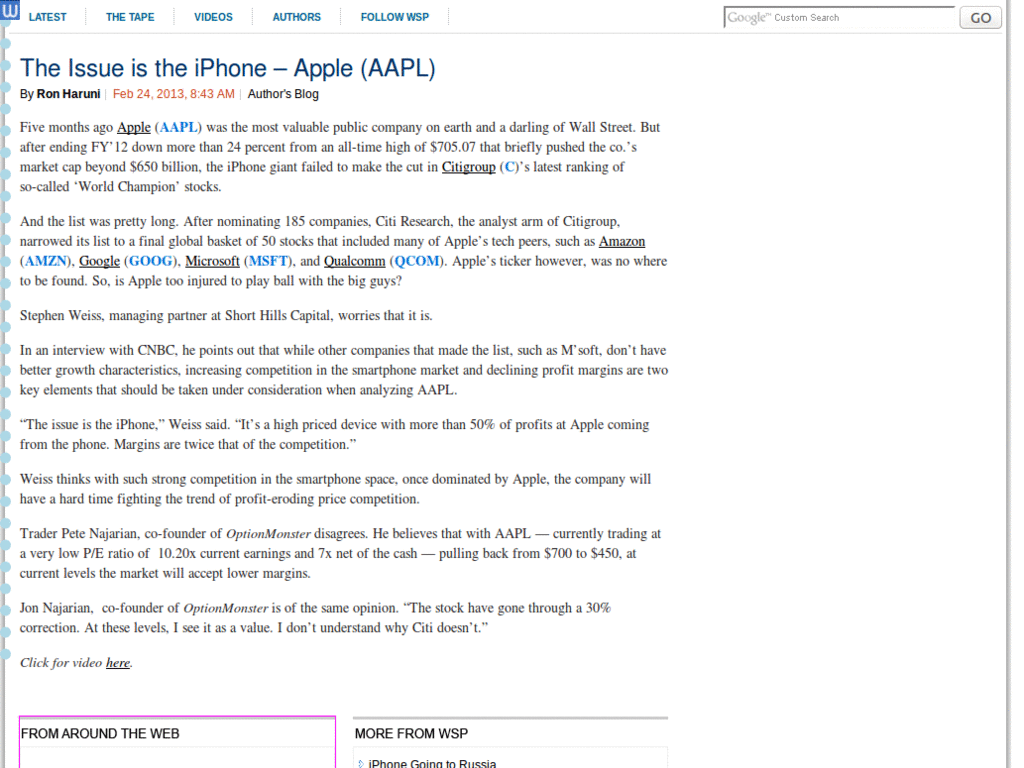1024x768 pixels.
Task: Follow the Citigroup link
Action: [x=468, y=167]
